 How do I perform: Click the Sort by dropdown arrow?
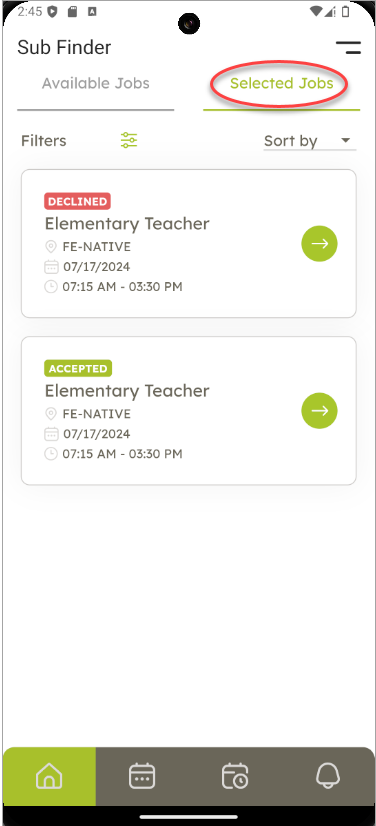click(345, 140)
